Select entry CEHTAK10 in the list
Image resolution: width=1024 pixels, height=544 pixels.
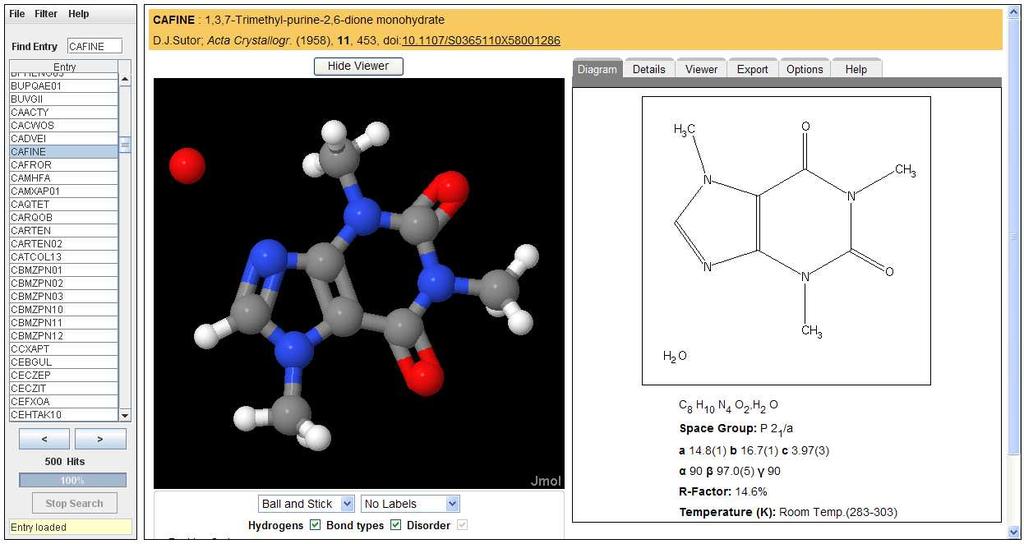(63, 415)
